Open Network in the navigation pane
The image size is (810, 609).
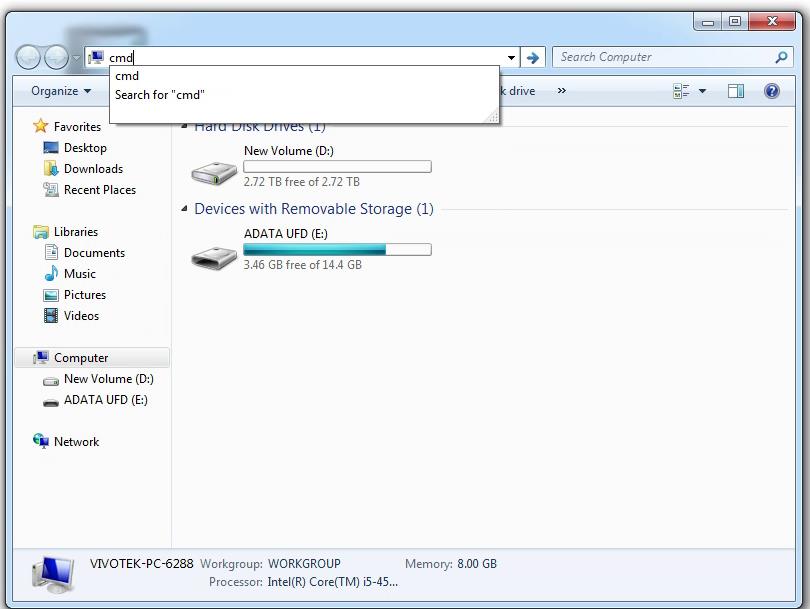click(x=76, y=442)
